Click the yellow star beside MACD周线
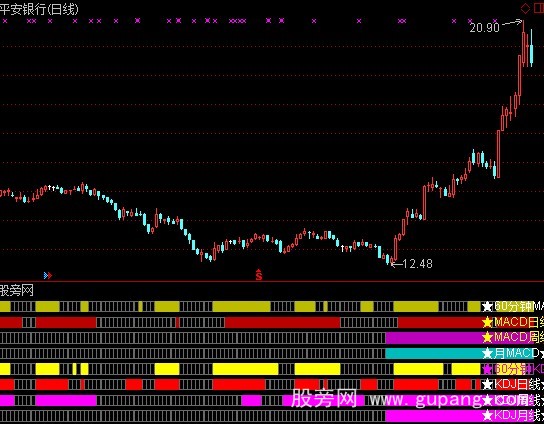544x424 pixels. [x=487, y=337]
